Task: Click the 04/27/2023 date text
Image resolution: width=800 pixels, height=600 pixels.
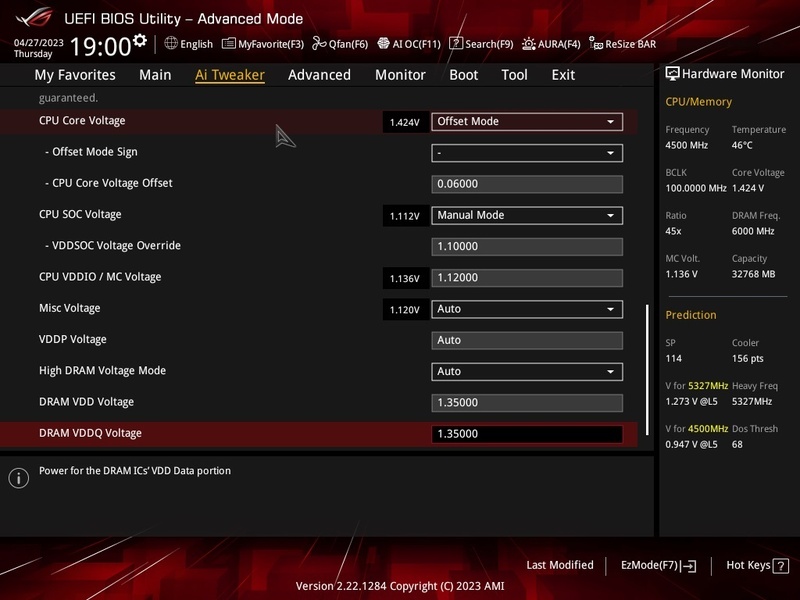Action: (39, 42)
